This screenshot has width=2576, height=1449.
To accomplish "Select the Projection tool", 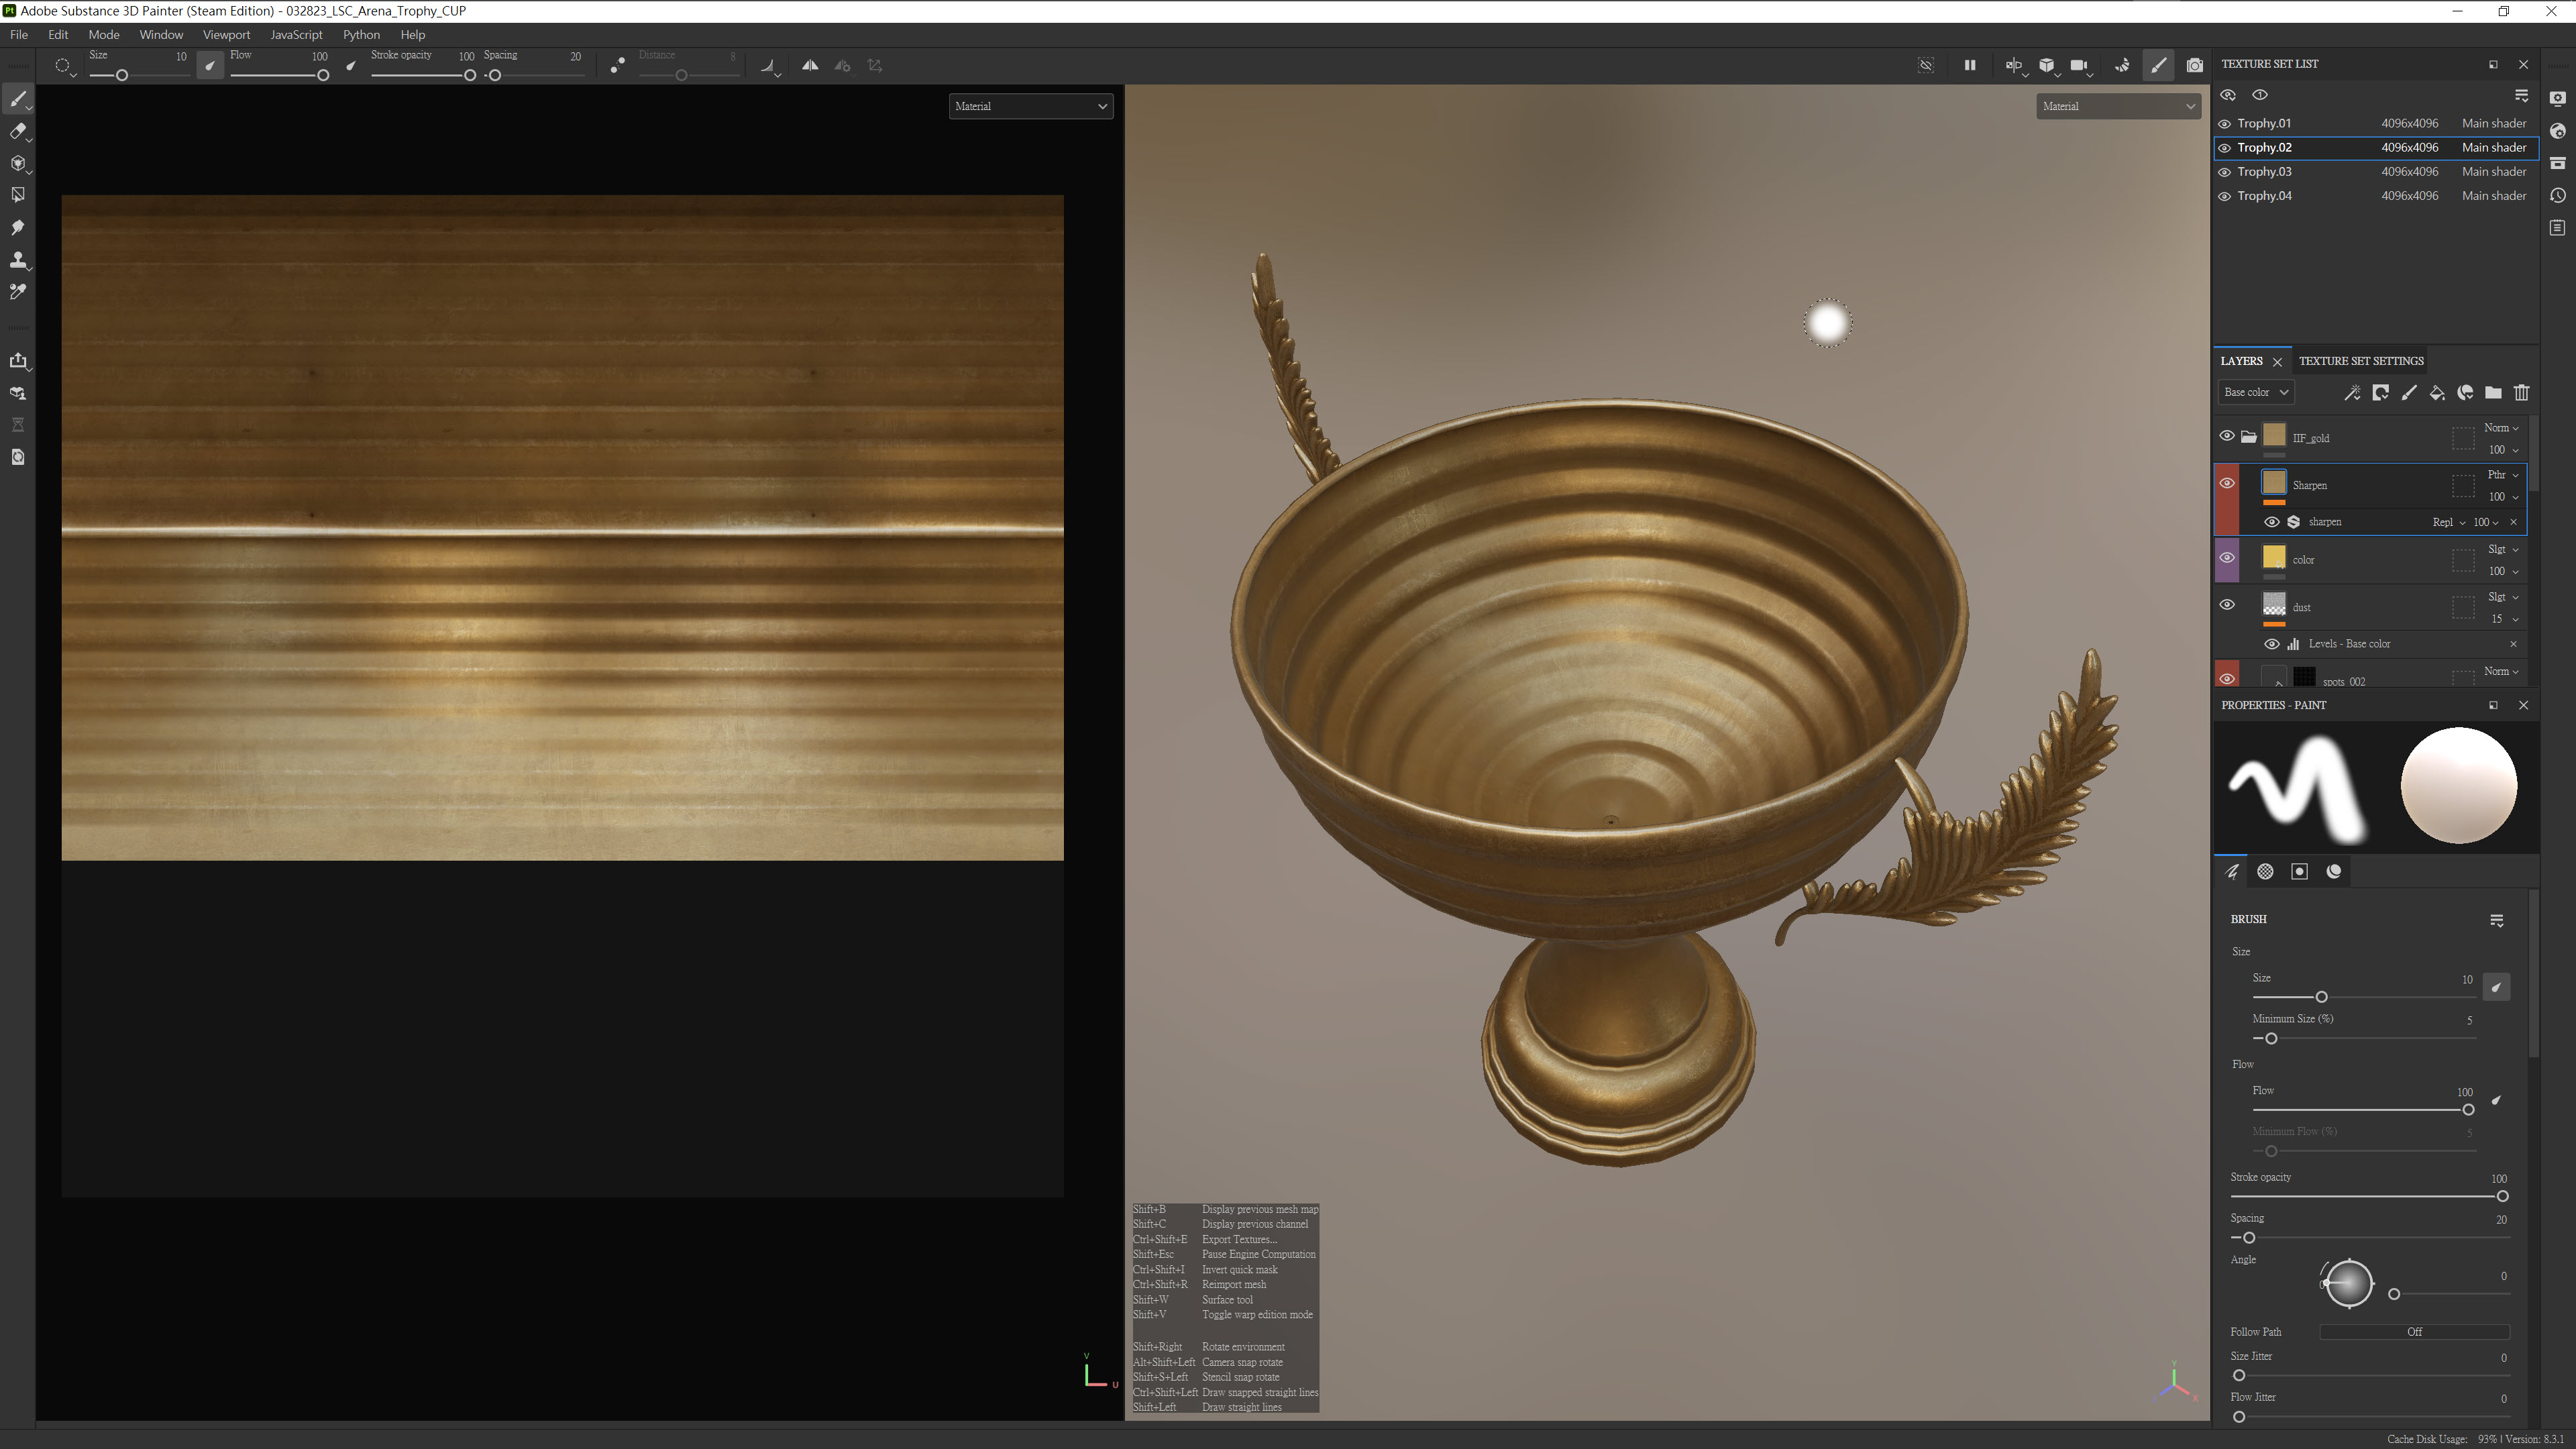I will pos(17,163).
